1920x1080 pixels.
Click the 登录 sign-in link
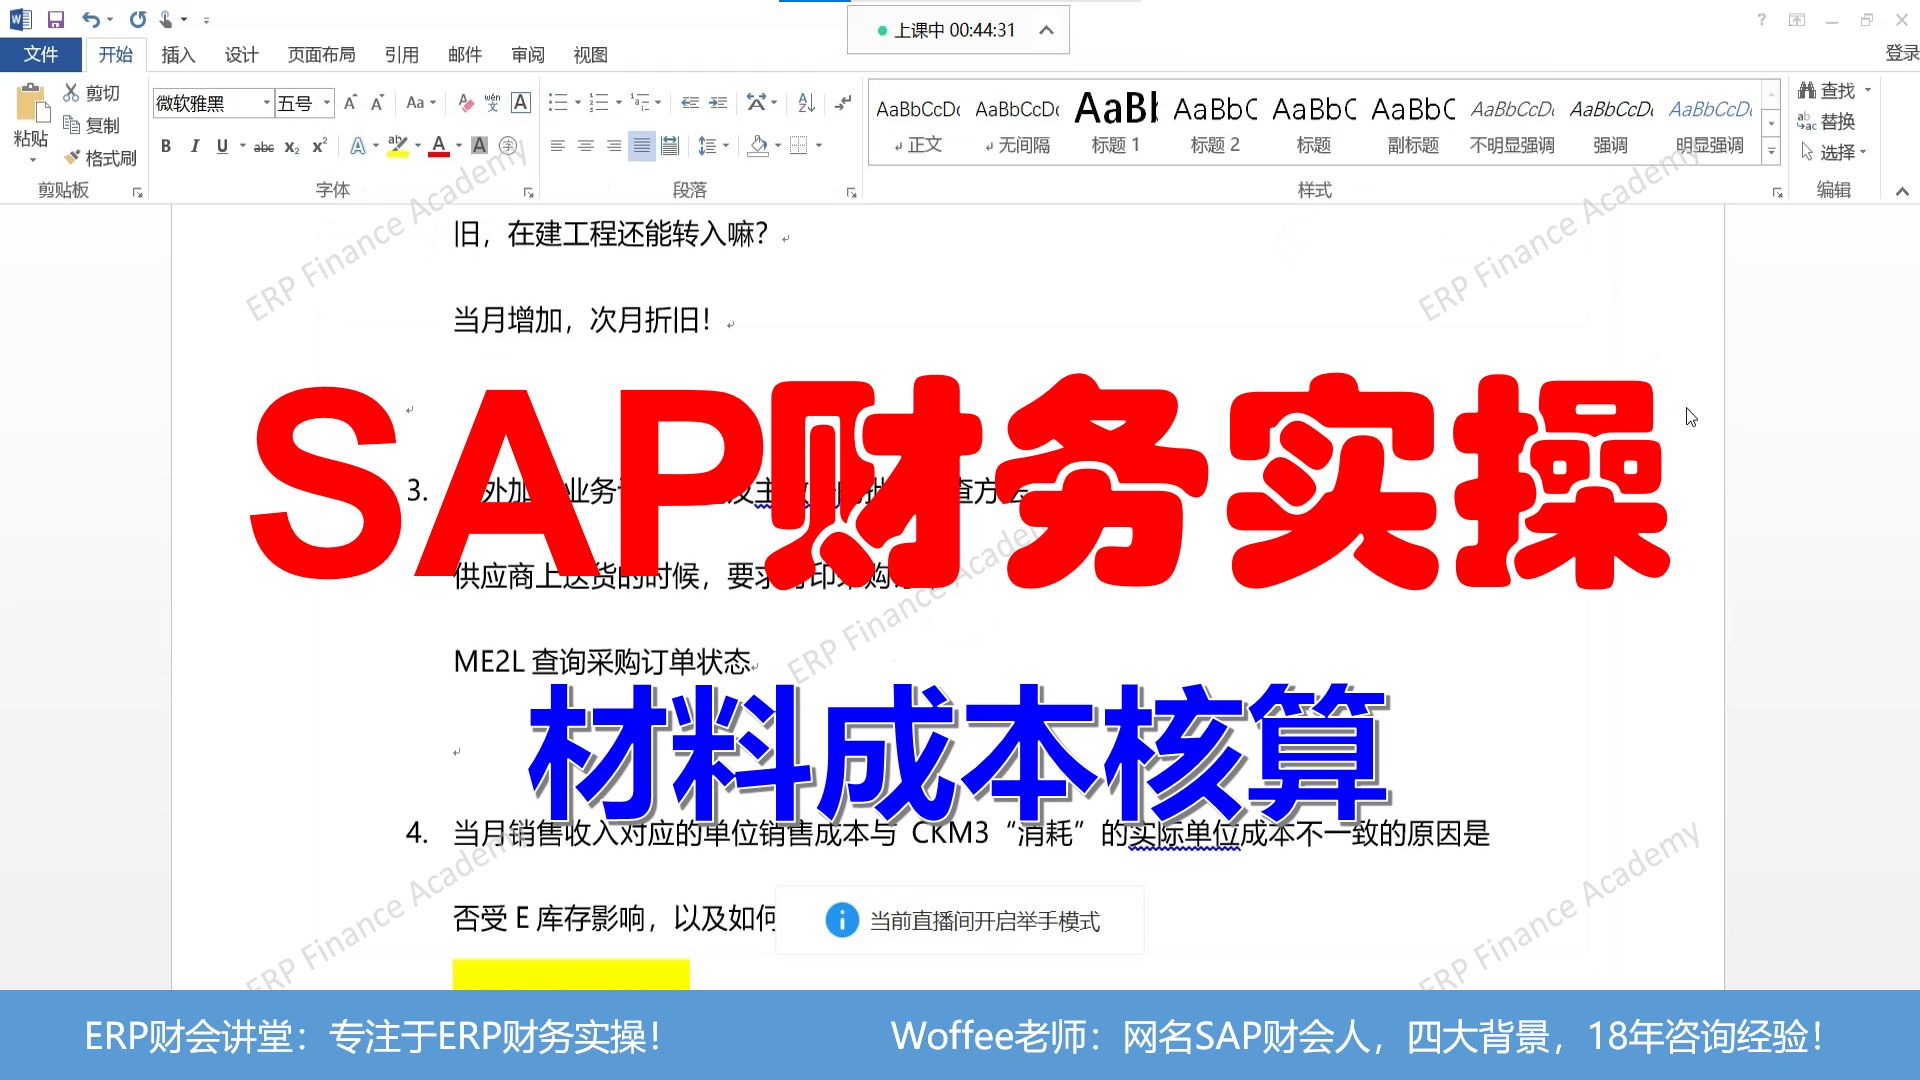click(x=1901, y=54)
